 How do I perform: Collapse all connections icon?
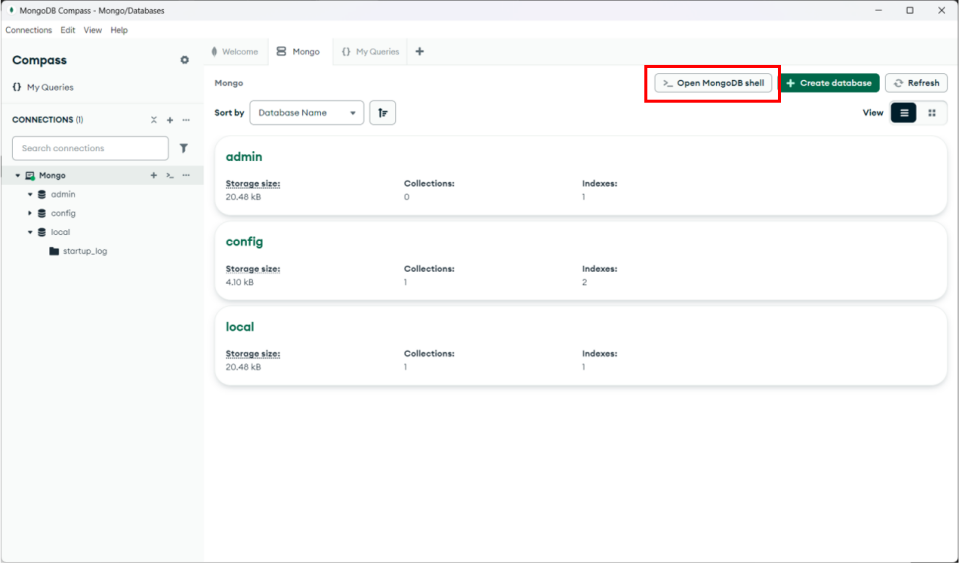(x=154, y=120)
